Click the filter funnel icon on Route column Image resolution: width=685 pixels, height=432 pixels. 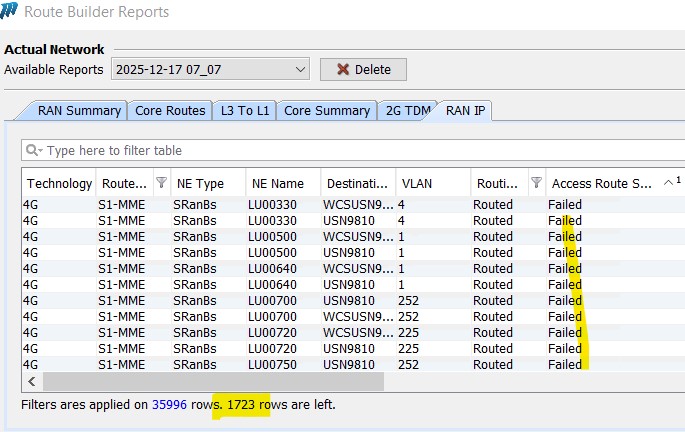point(161,183)
